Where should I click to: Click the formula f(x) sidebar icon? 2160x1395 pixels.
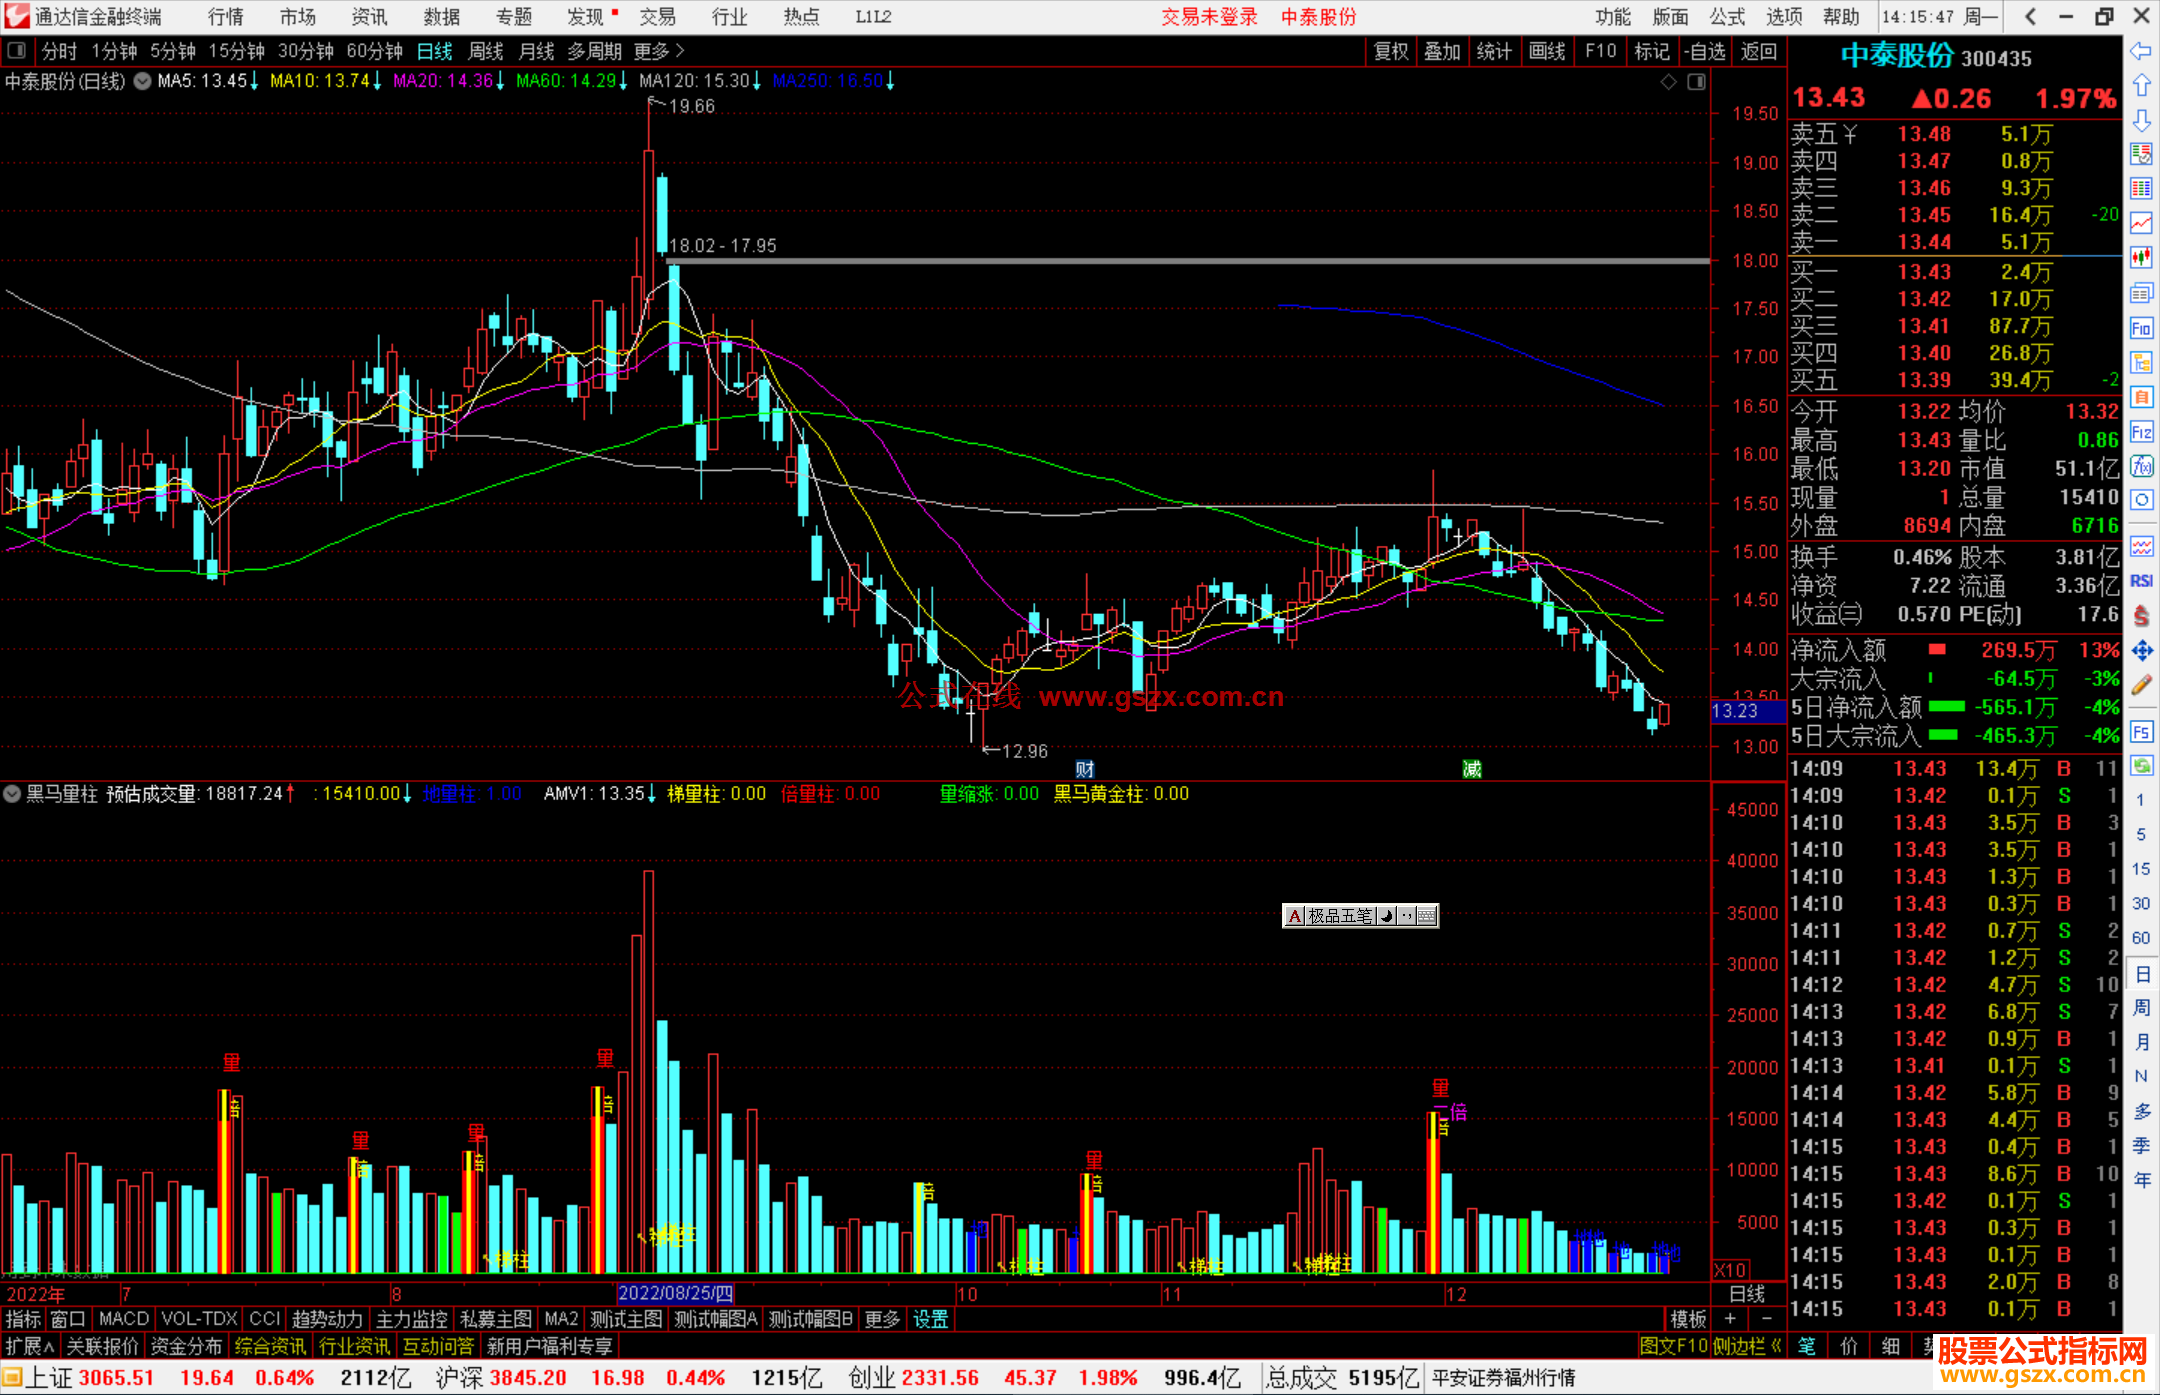click(2141, 466)
